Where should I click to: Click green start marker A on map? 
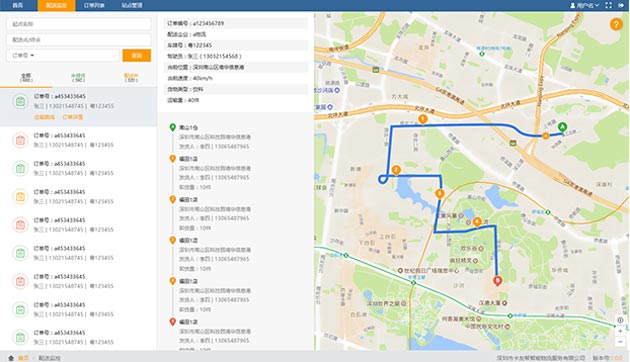pos(562,127)
